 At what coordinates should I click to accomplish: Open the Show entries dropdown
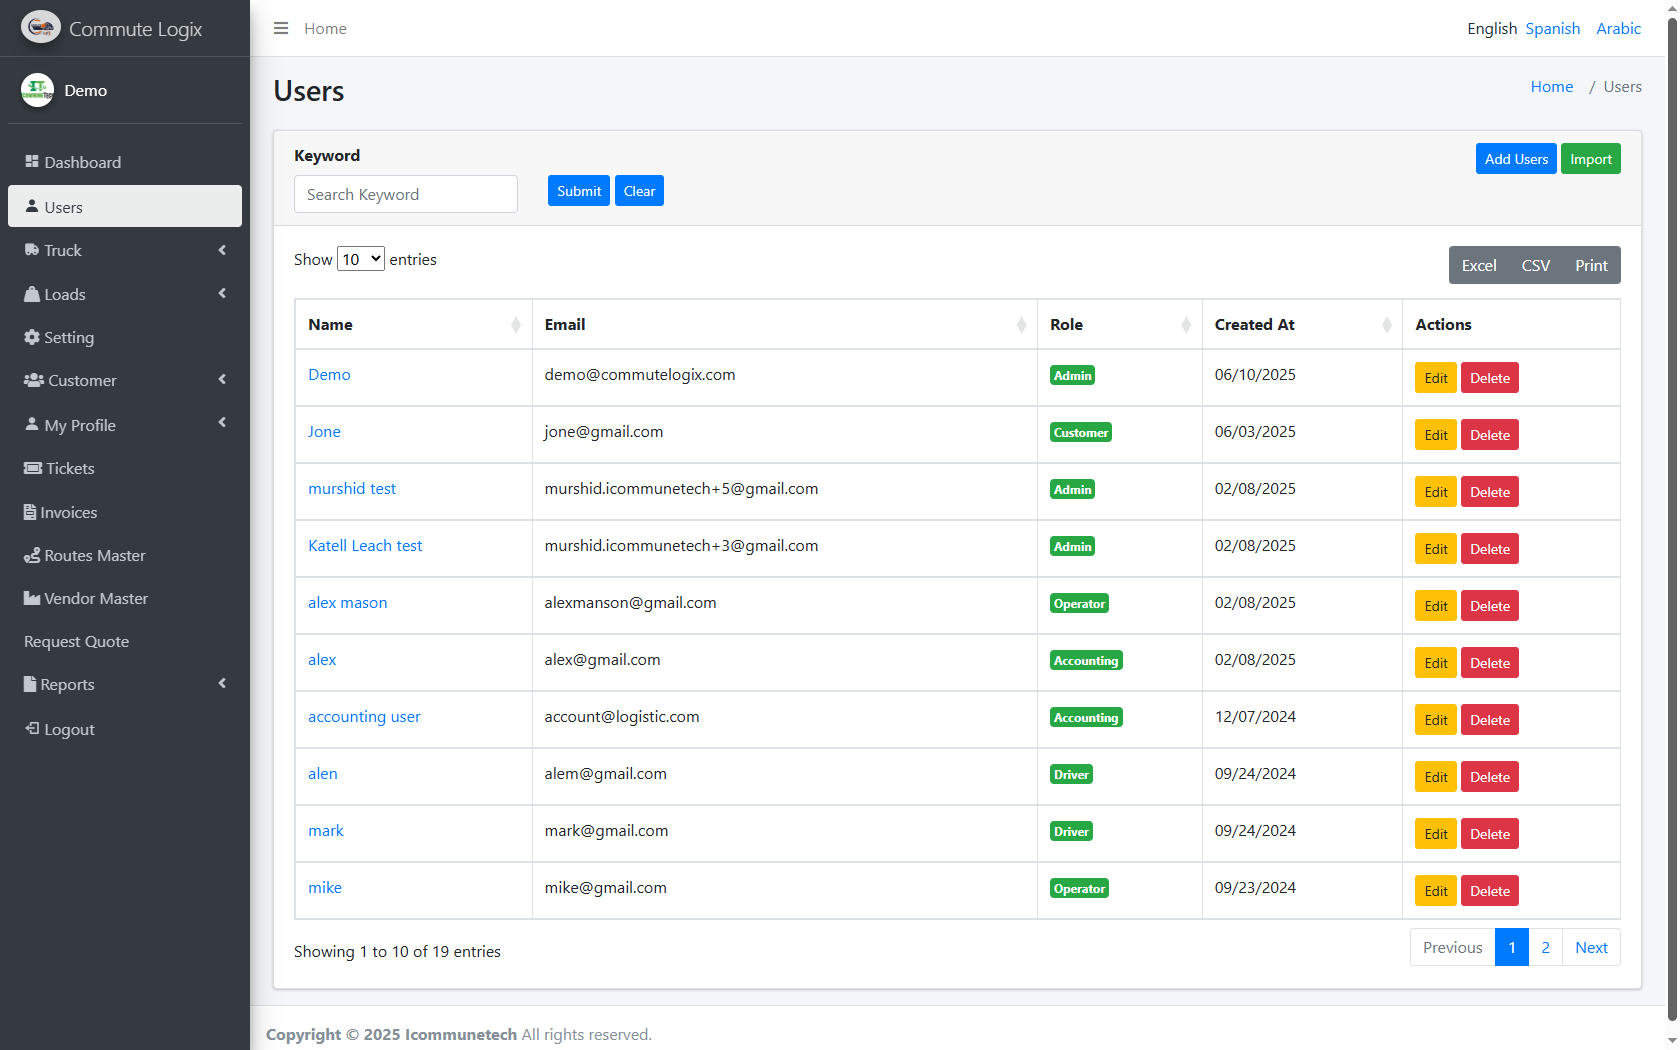tap(360, 258)
